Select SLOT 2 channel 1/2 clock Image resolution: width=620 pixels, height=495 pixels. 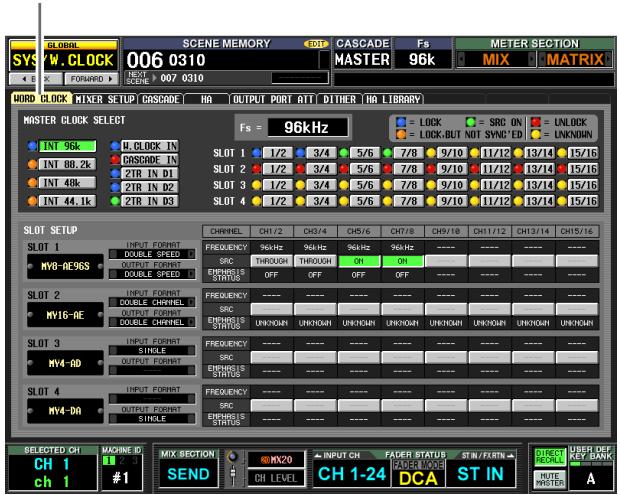(x=278, y=169)
